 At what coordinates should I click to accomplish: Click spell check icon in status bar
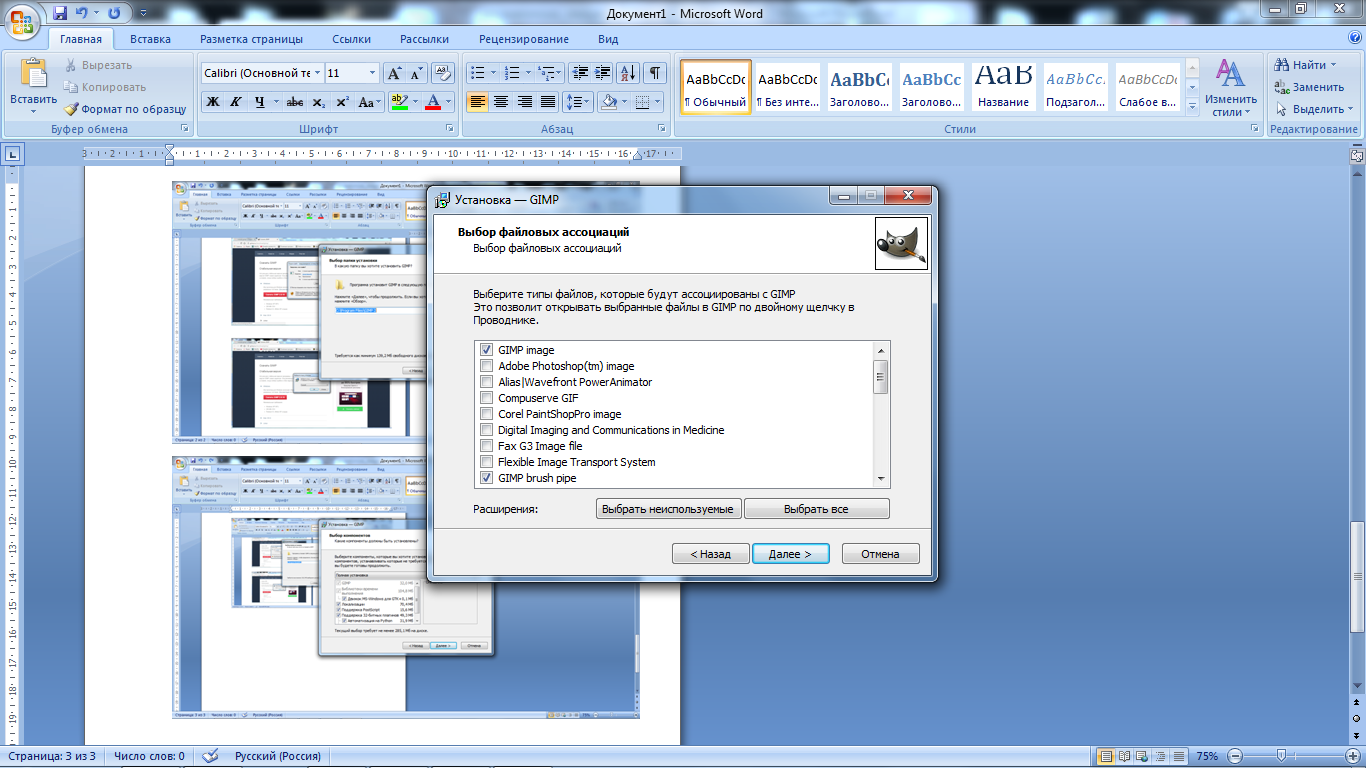pos(210,756)
